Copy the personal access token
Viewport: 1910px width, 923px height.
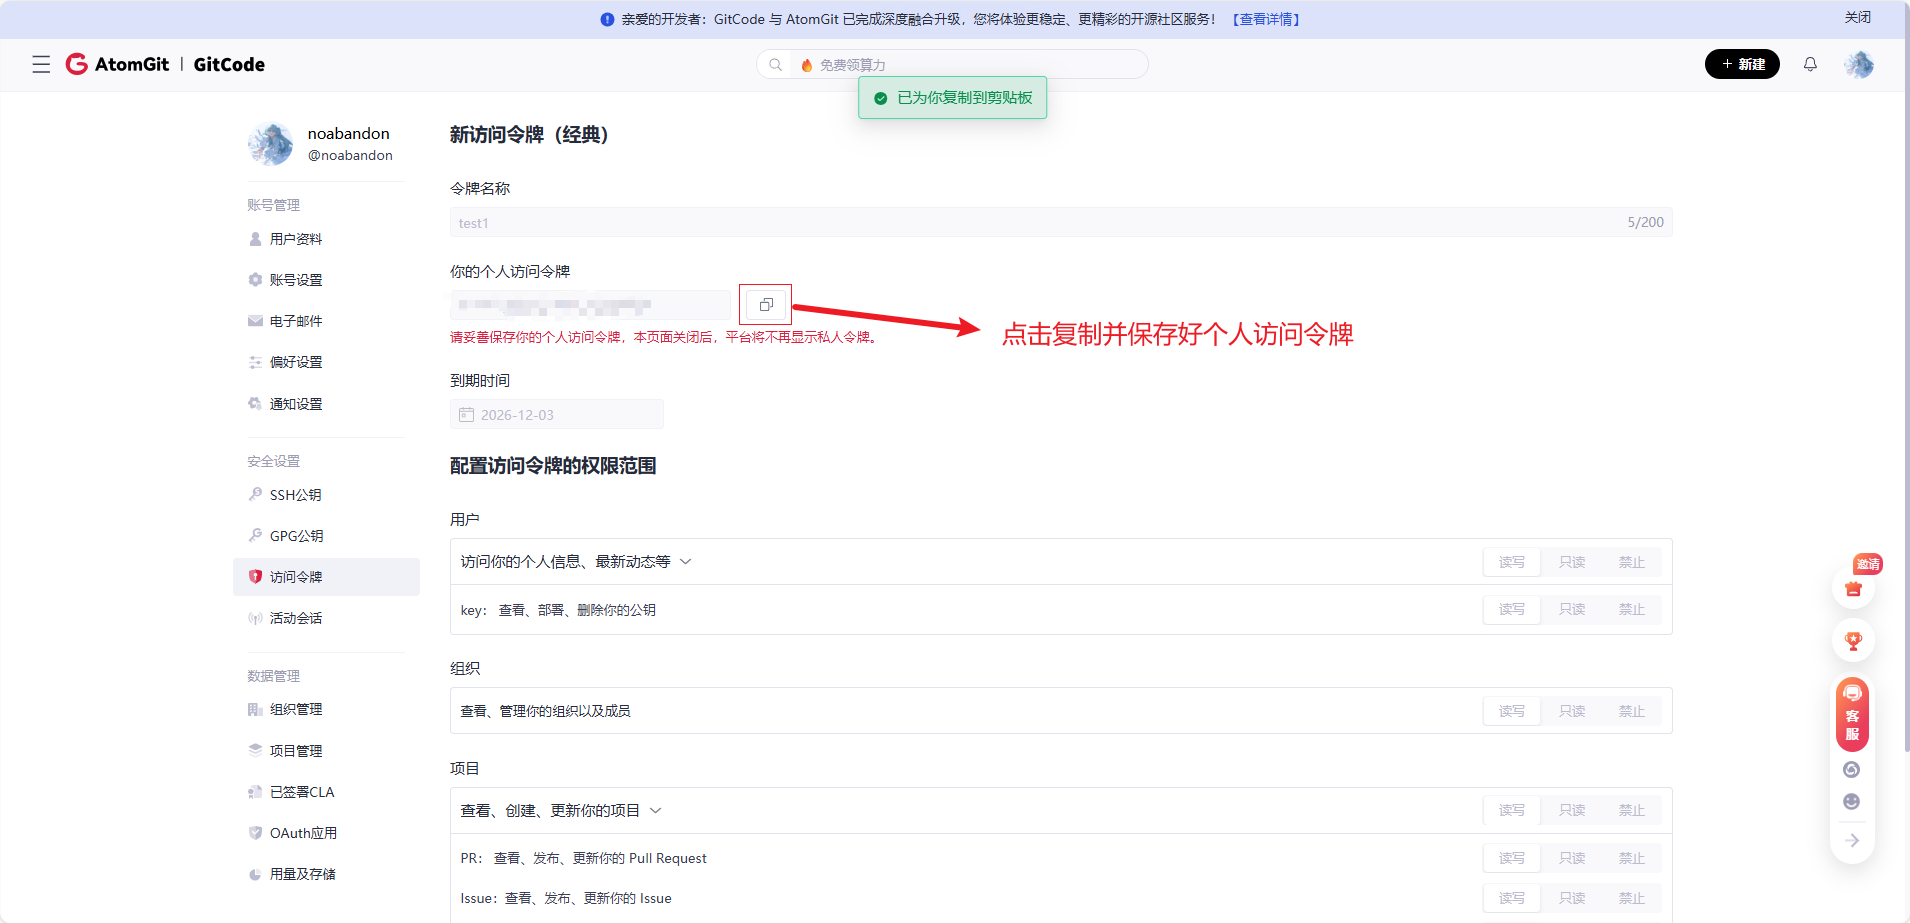point(764,304)
